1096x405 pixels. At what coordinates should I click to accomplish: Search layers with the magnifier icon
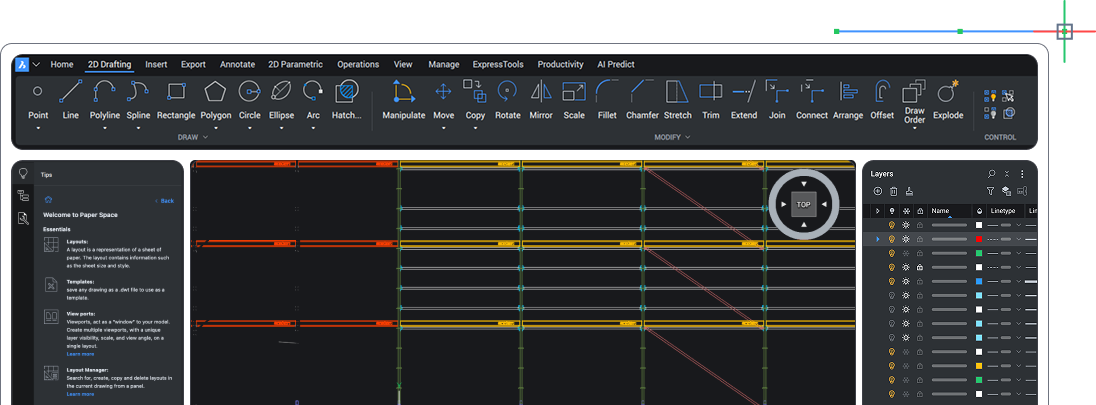click(991, 173)
